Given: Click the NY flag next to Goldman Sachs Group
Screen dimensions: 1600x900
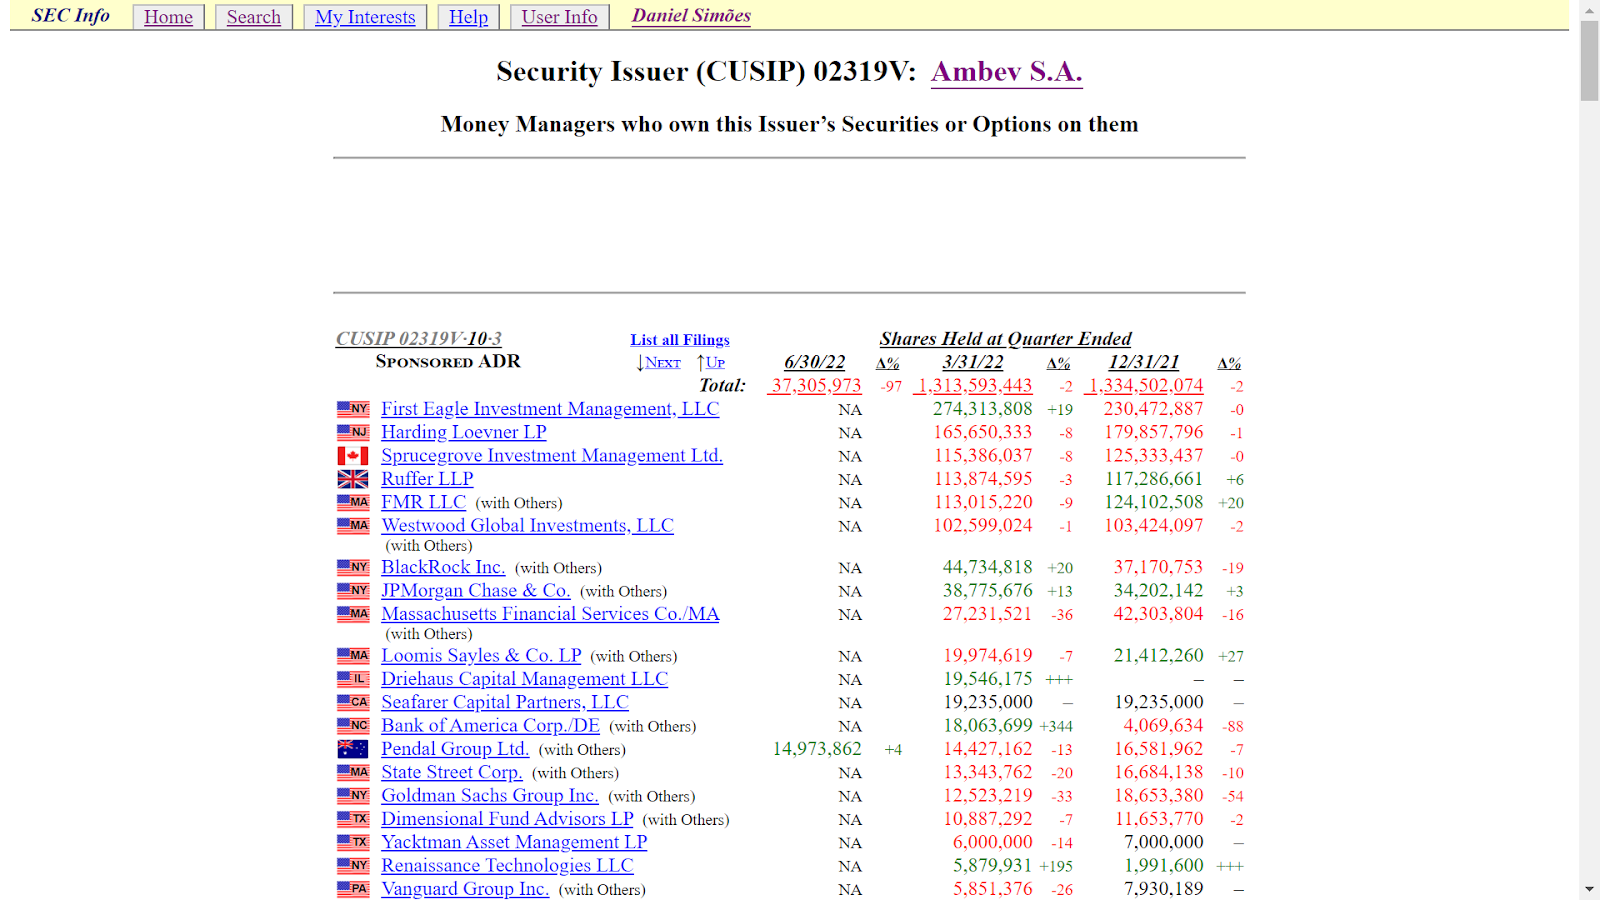Looking at the screenshot, I should coord(353,796).
